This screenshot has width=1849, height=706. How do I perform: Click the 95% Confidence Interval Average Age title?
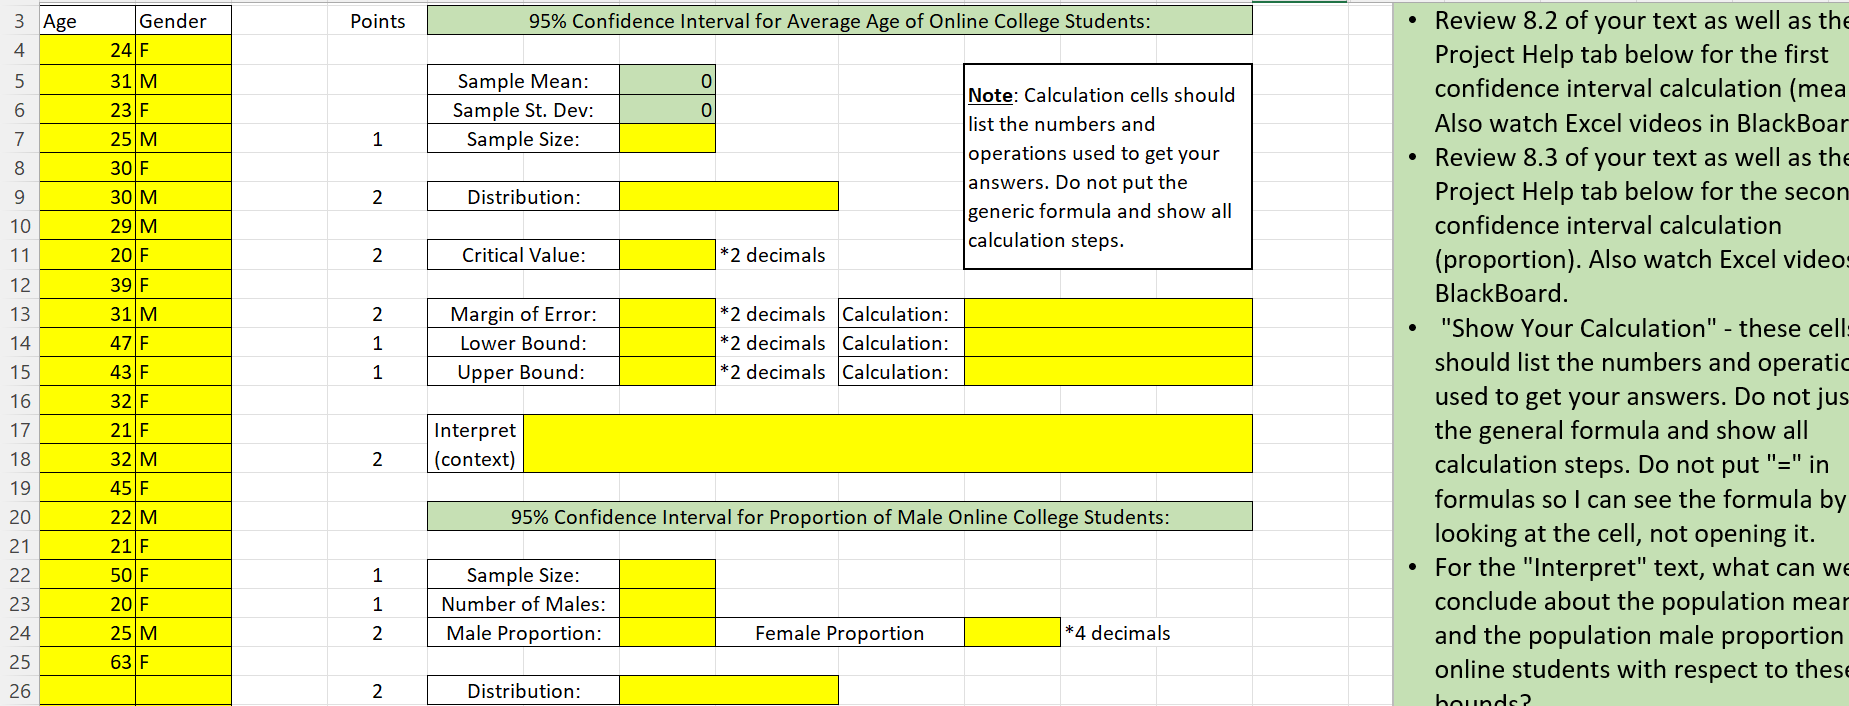(840, 21)
